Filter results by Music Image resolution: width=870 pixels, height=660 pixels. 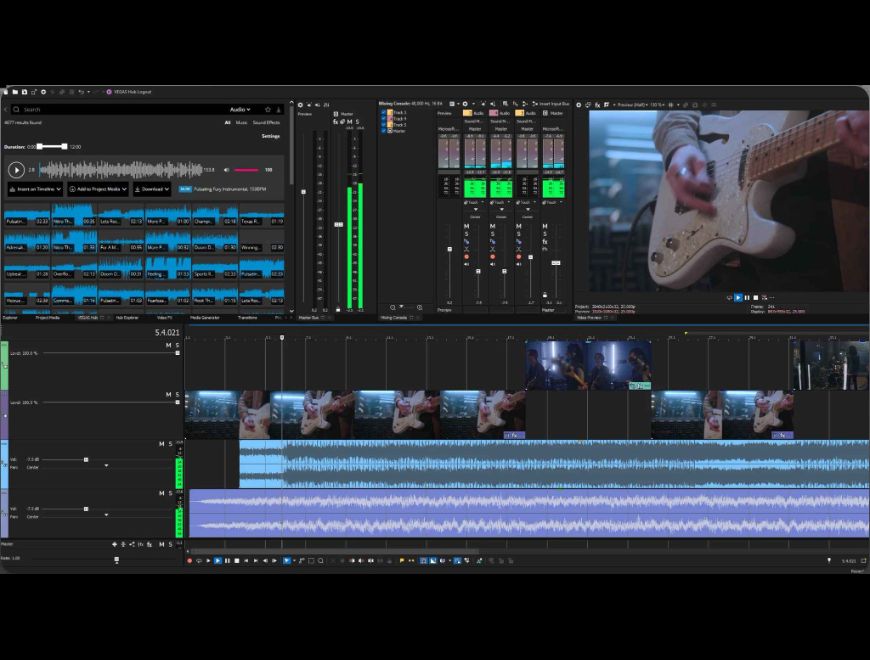[241, 123]
